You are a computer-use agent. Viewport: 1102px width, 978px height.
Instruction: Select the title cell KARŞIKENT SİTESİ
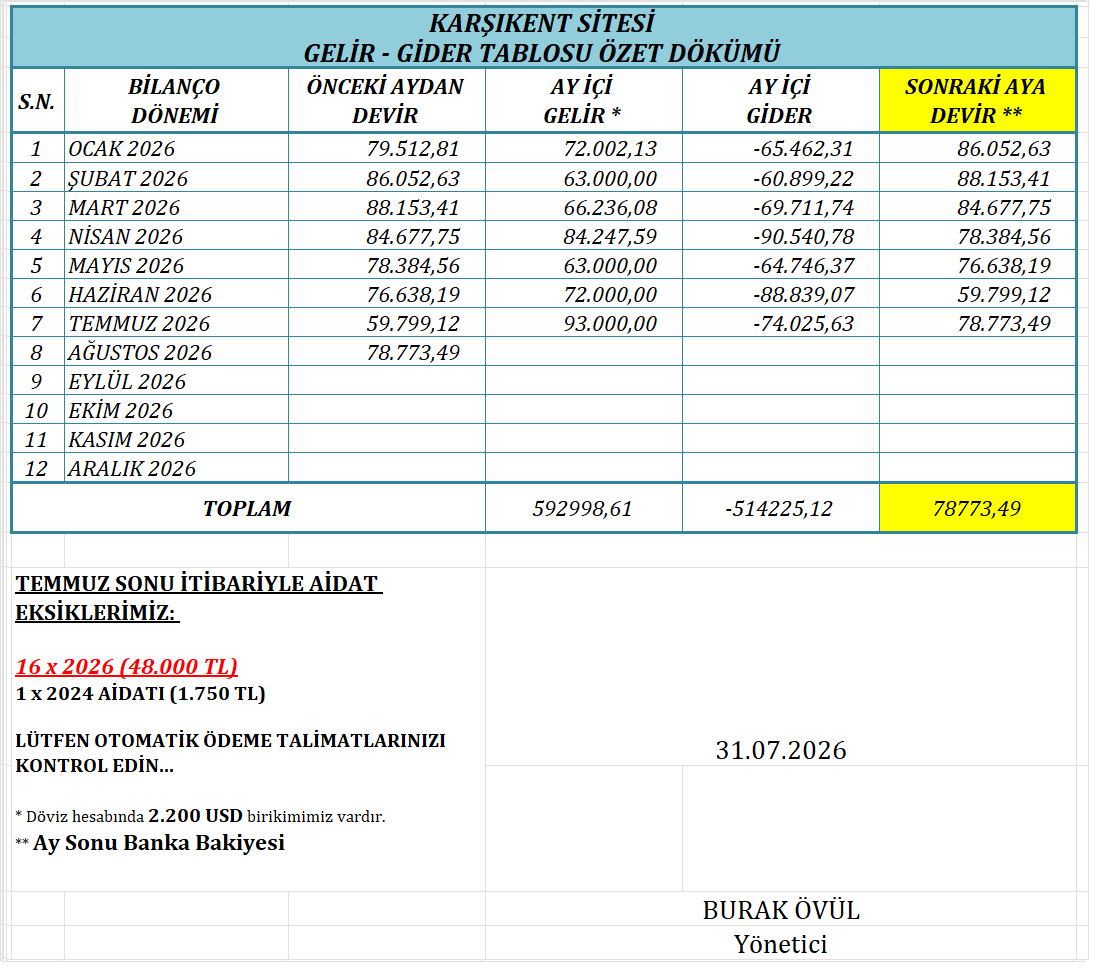542,37
